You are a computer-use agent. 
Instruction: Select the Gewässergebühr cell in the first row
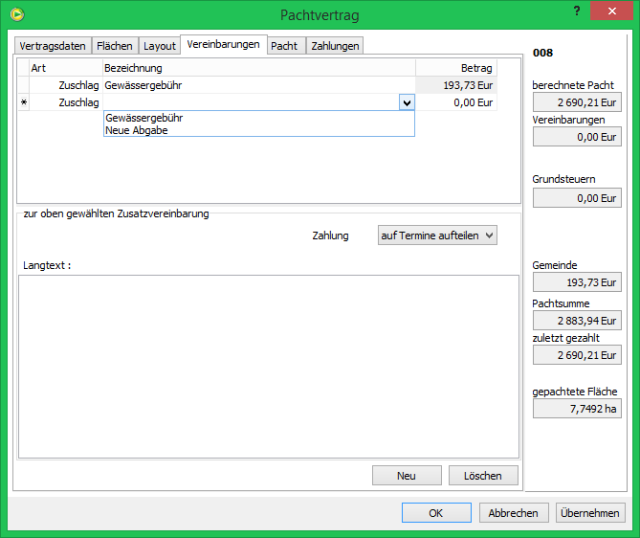click(x=259, y=85)
